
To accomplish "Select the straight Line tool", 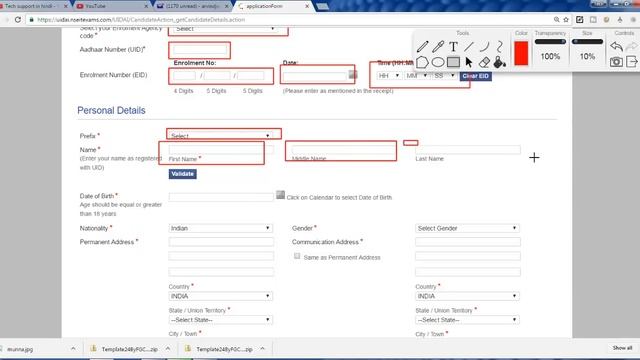I will click(x=469, y=47).
